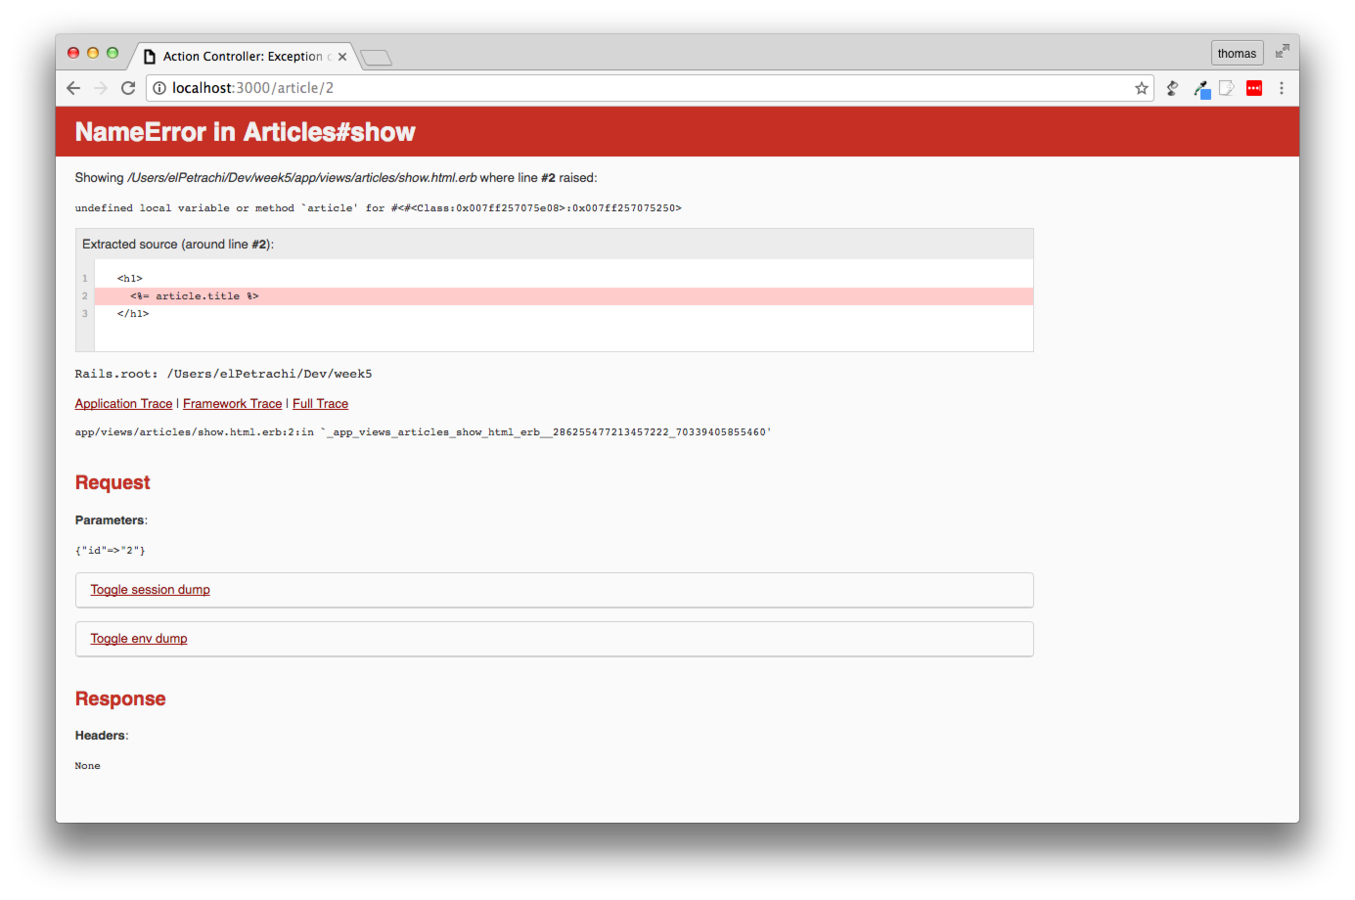This screenshot has width=1355, height=900.
Task: Click the highlighted article.title source line
Action: (x=564, y=296)
